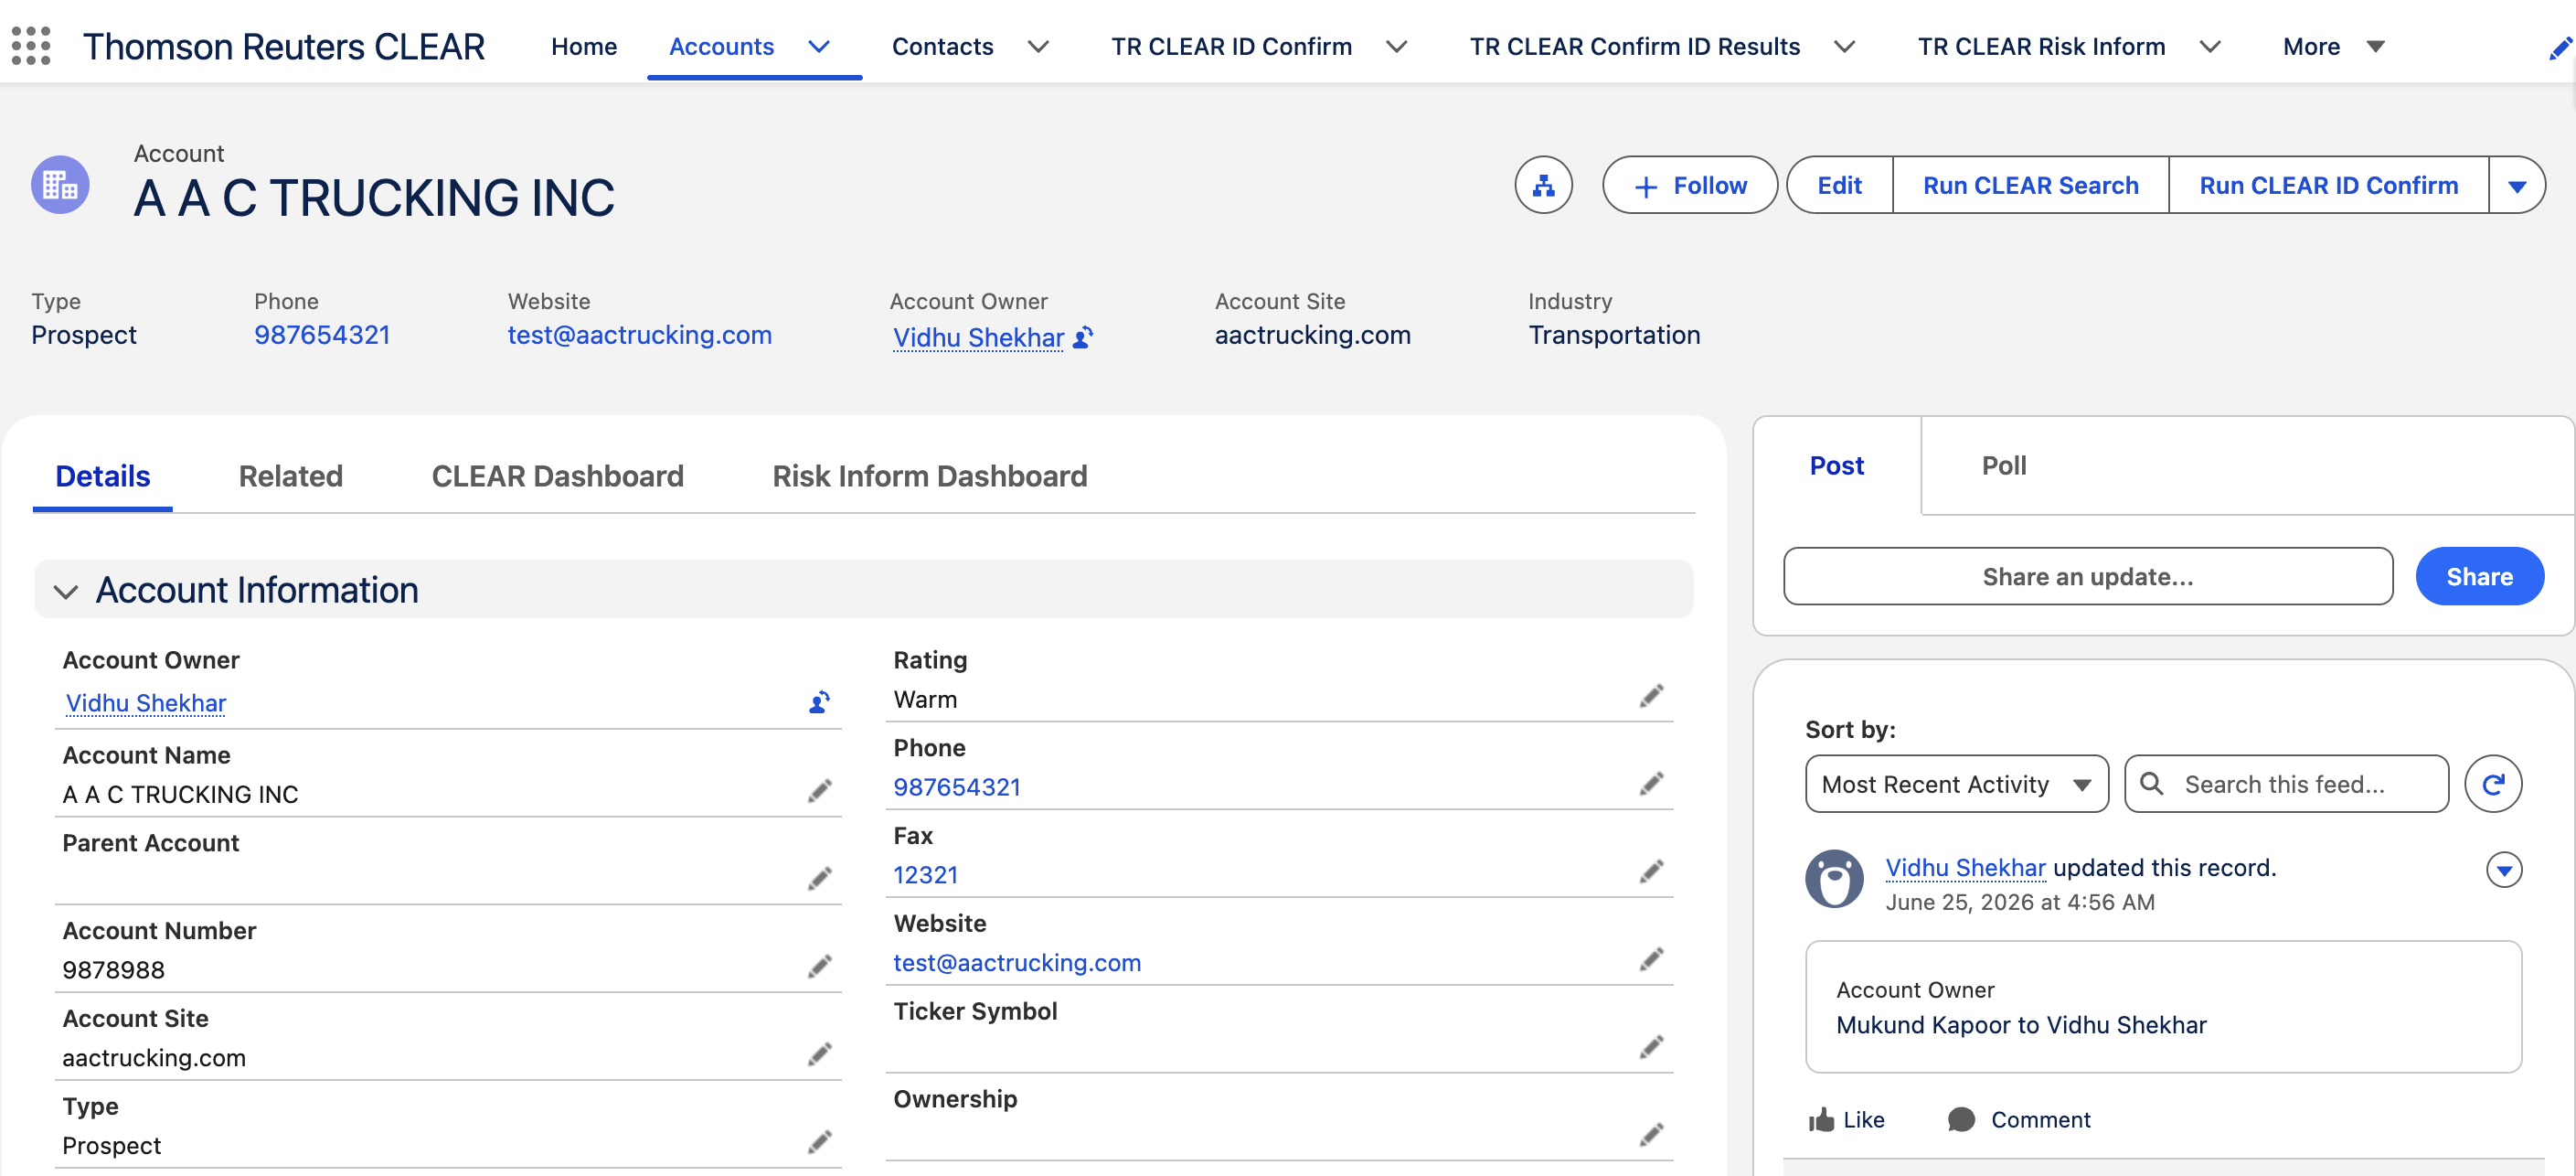
Task: Open the TR CLEAR ID Confirm tab
Action: (1231, 47)
